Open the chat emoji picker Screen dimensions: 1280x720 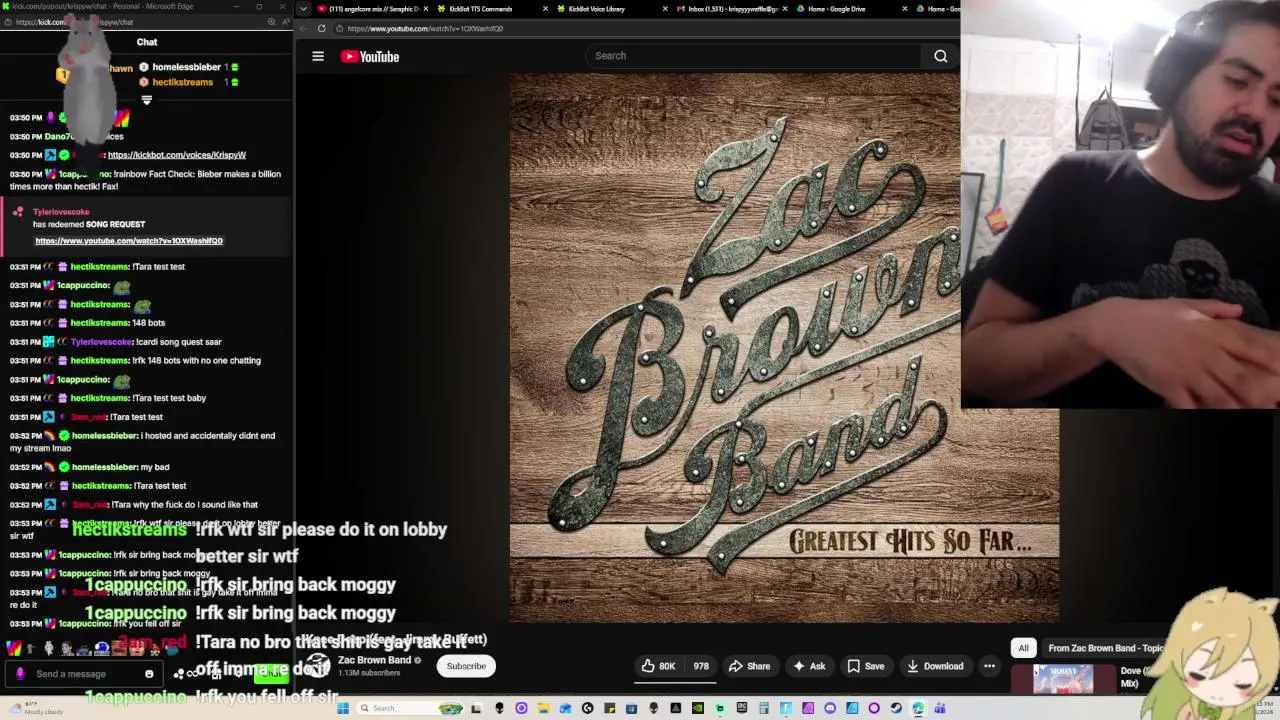click(149, 674)
